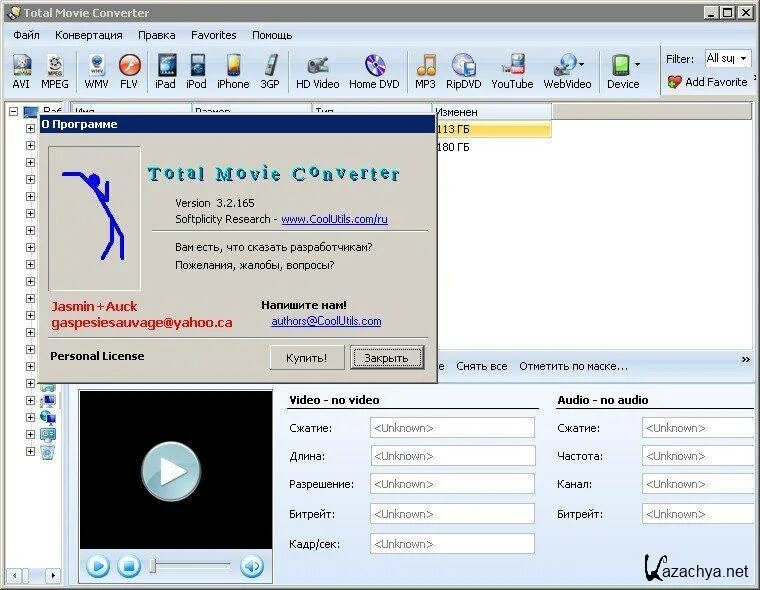Viewport: 760px width, 590px height.
Task: Select the 113 ГБ highlighted row
Action: coord(493,129)
